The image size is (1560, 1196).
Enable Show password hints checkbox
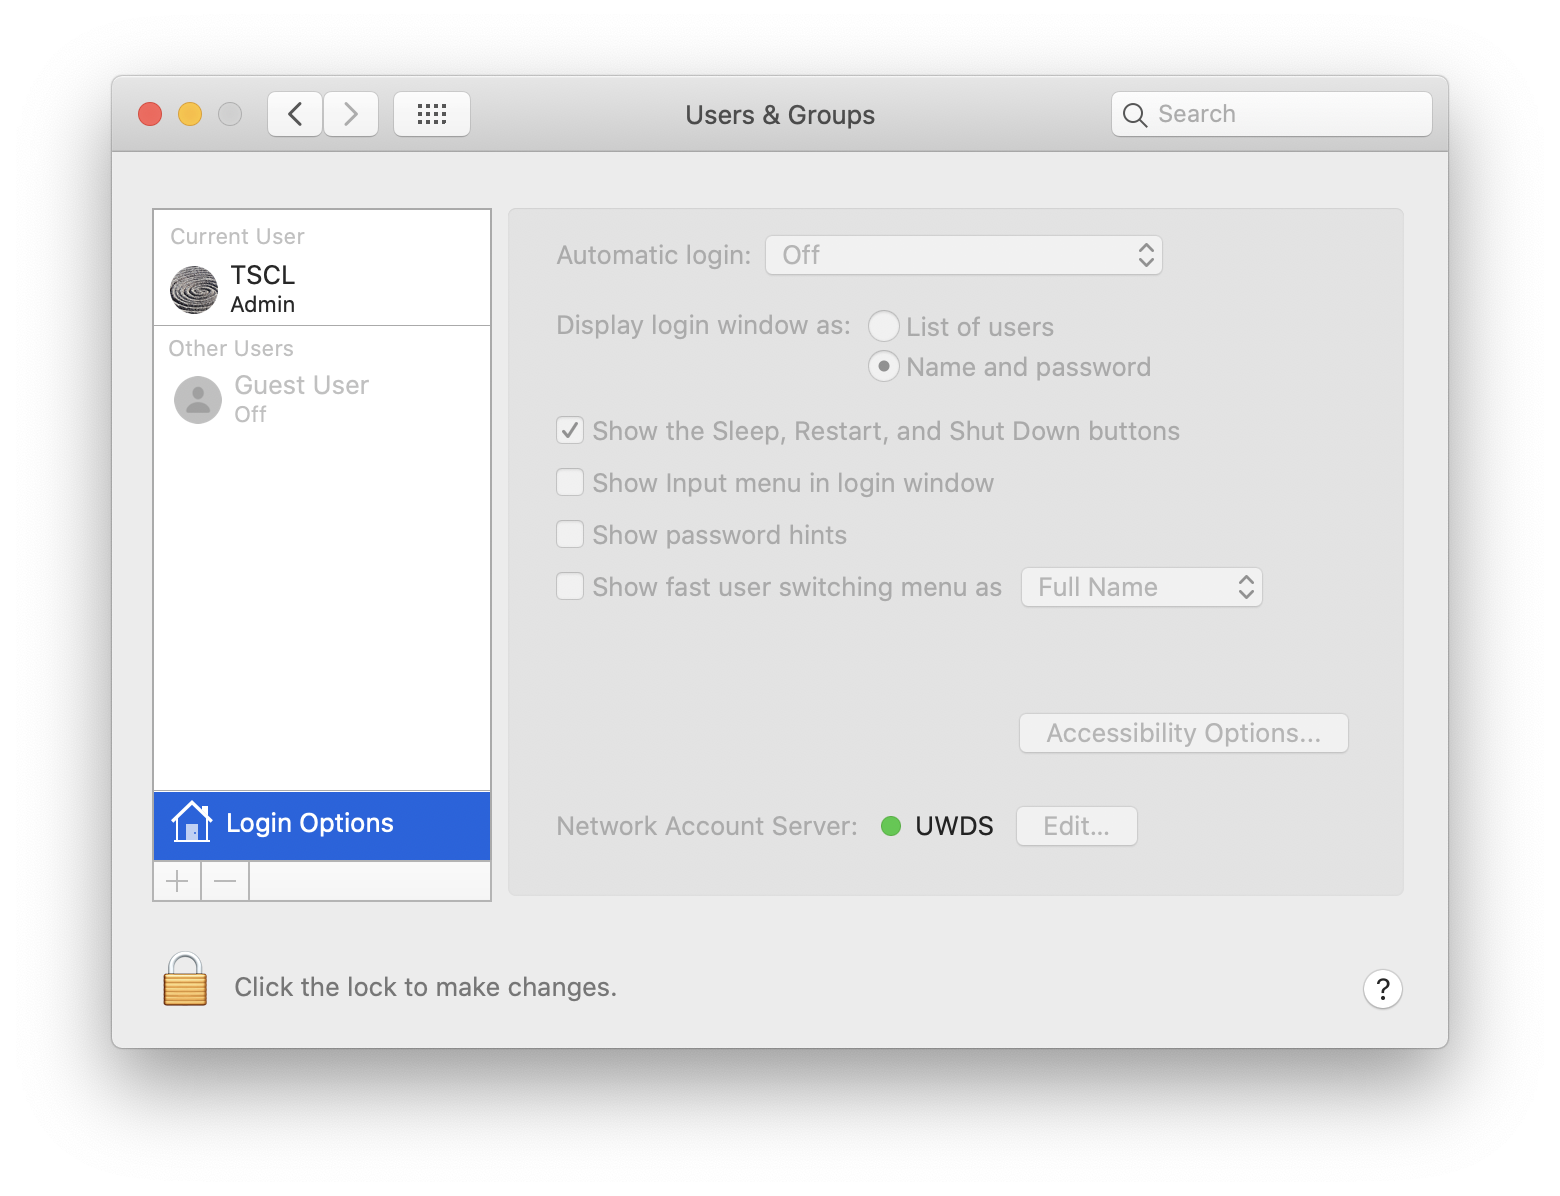(x=570, y=535)
